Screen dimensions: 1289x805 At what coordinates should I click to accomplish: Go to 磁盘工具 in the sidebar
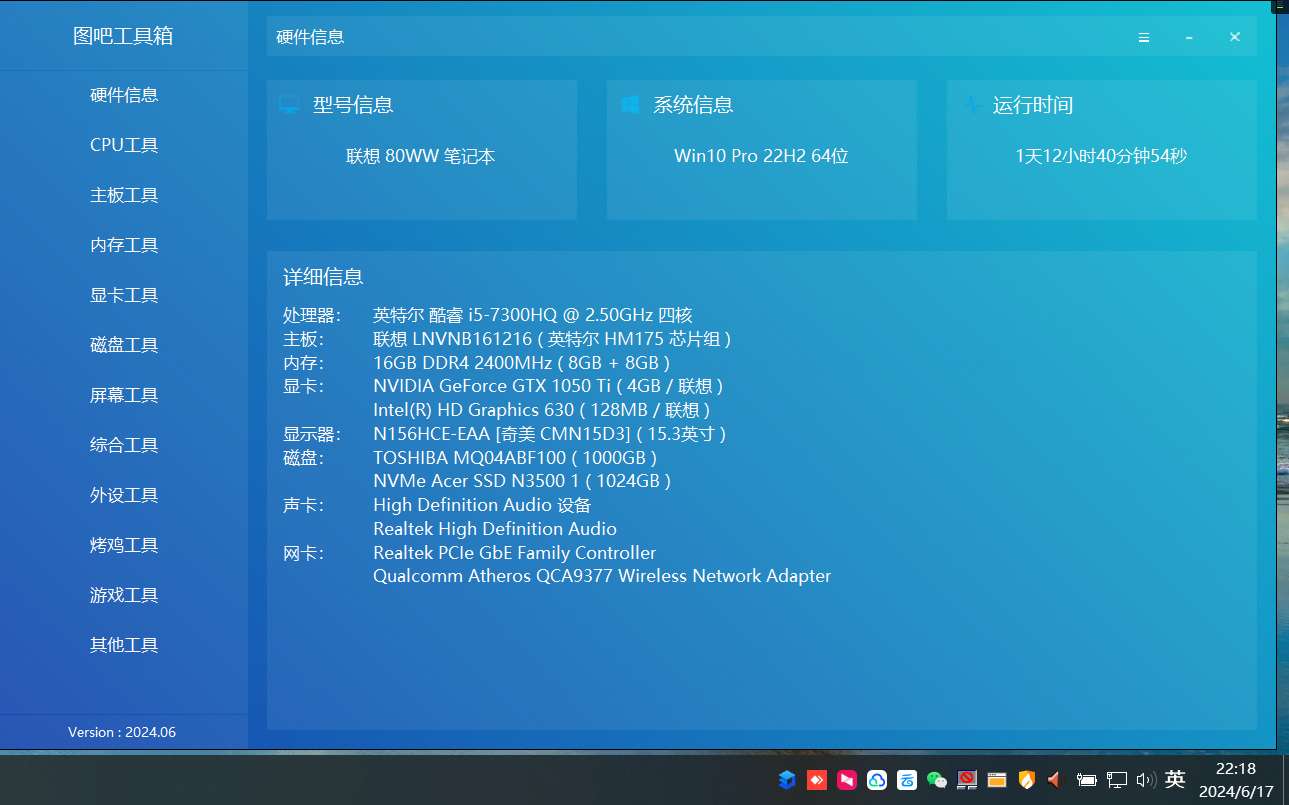[x=124, y=345]
